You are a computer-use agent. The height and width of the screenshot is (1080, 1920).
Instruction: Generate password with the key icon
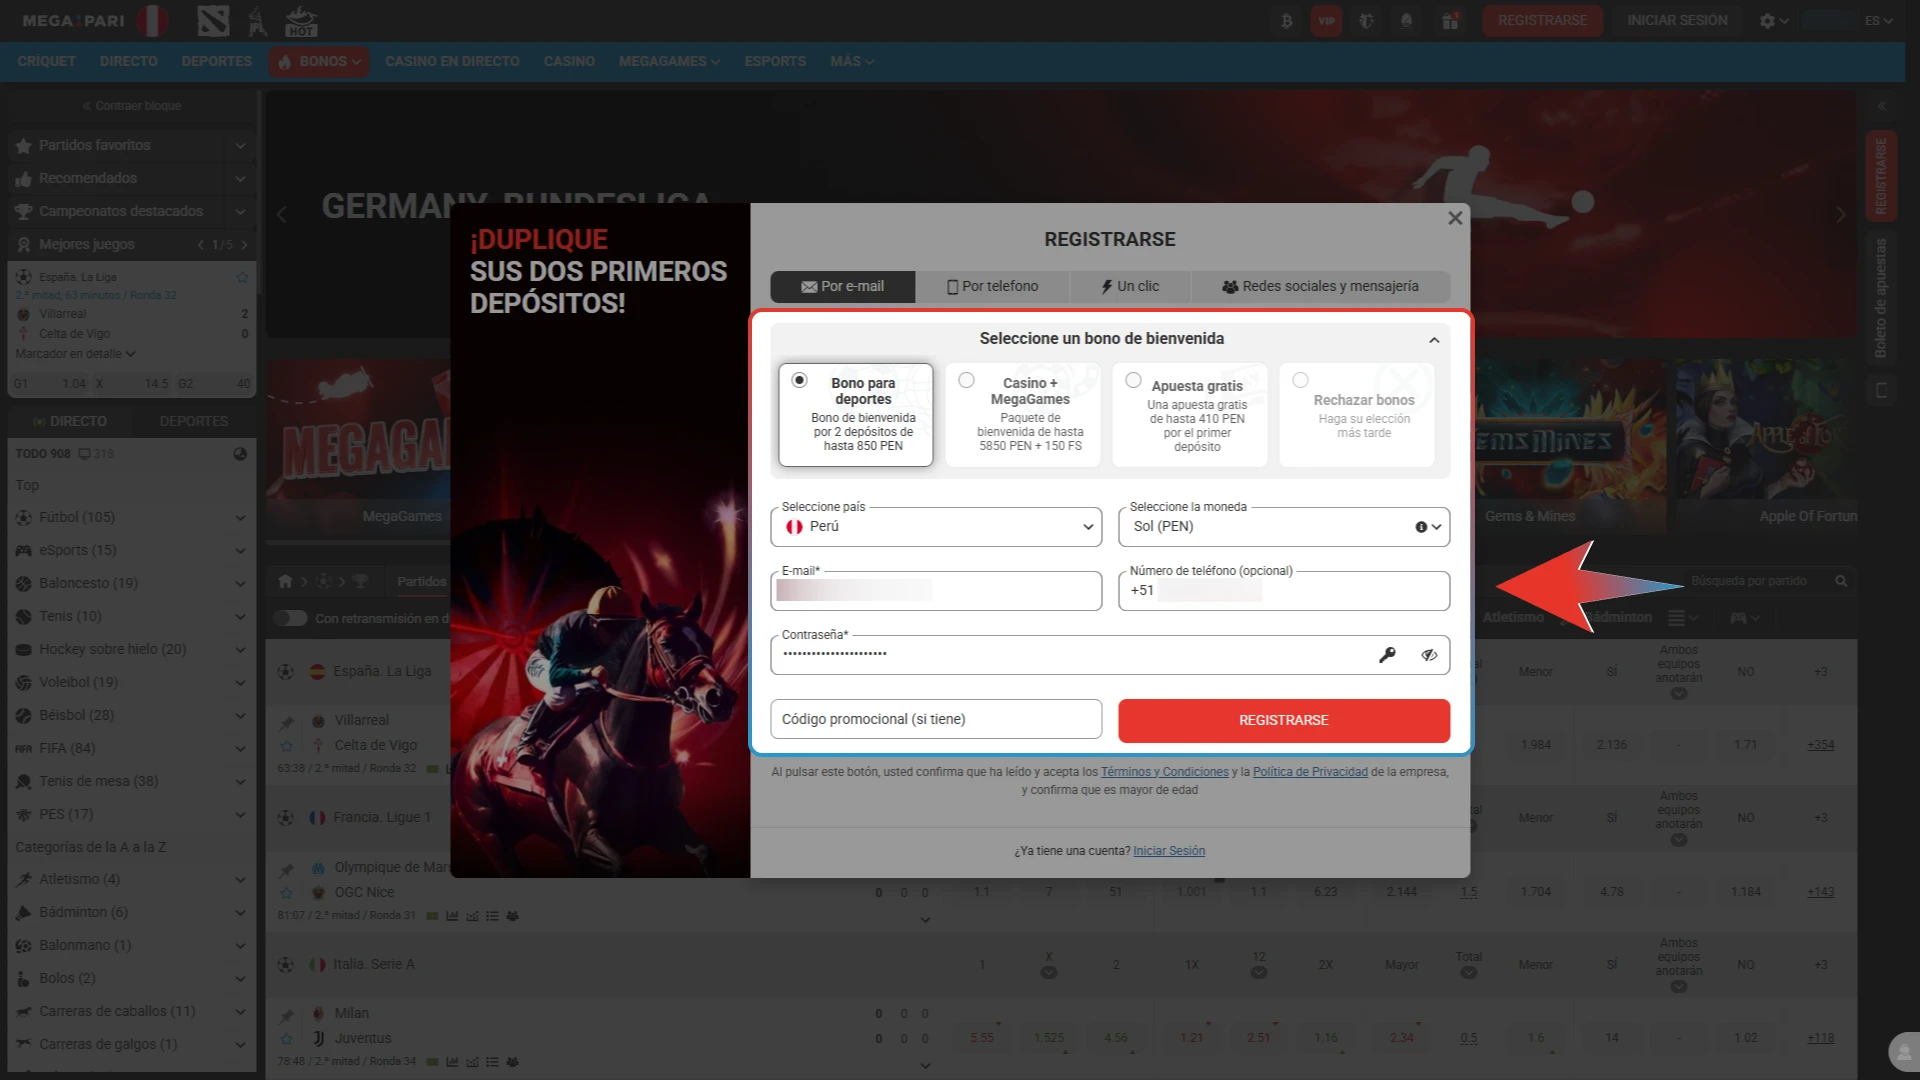coord(1387,655)
